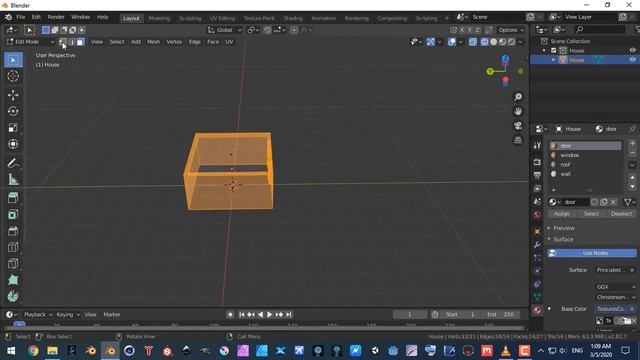Screen dimensions: 640x360
Task: Select the Transform tool
Action: [x=13, y=144]
